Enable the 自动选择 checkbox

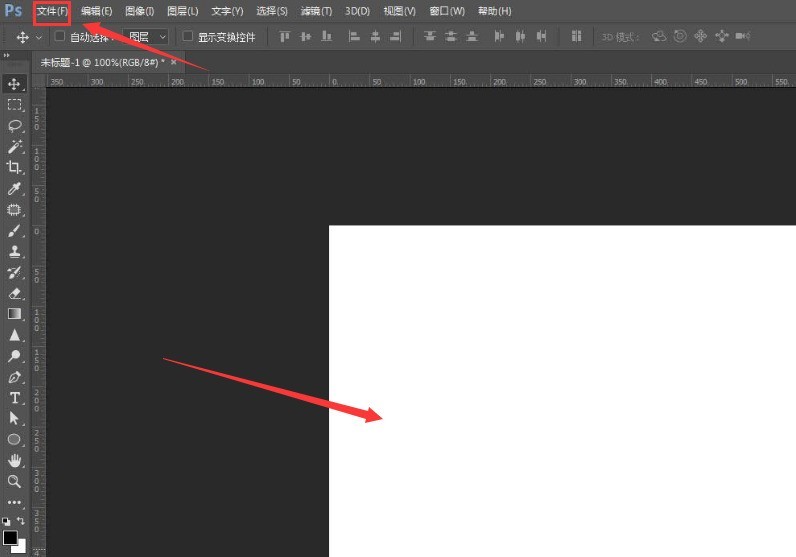tap(60, 36)
